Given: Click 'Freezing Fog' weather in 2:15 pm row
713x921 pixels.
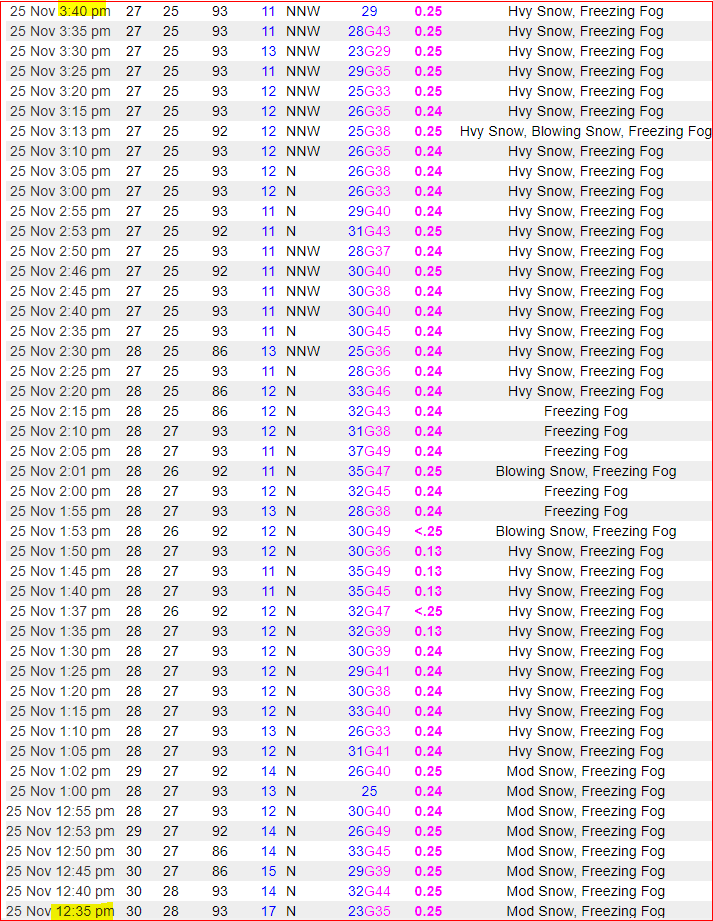Looking at the screenshot, I should click(x=586, y=411).
